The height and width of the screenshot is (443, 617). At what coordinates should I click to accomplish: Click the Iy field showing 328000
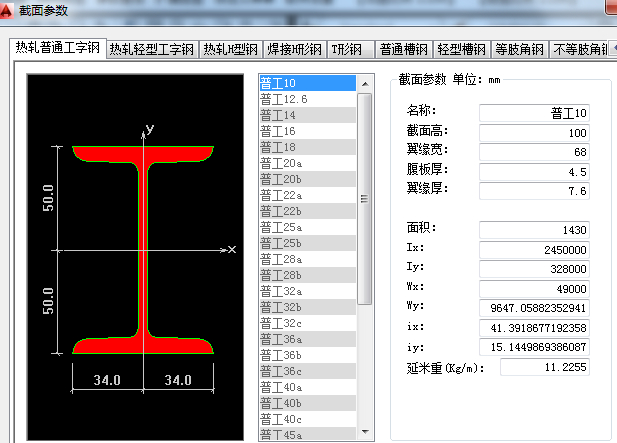pyautogui.click(x=534, y=269)
